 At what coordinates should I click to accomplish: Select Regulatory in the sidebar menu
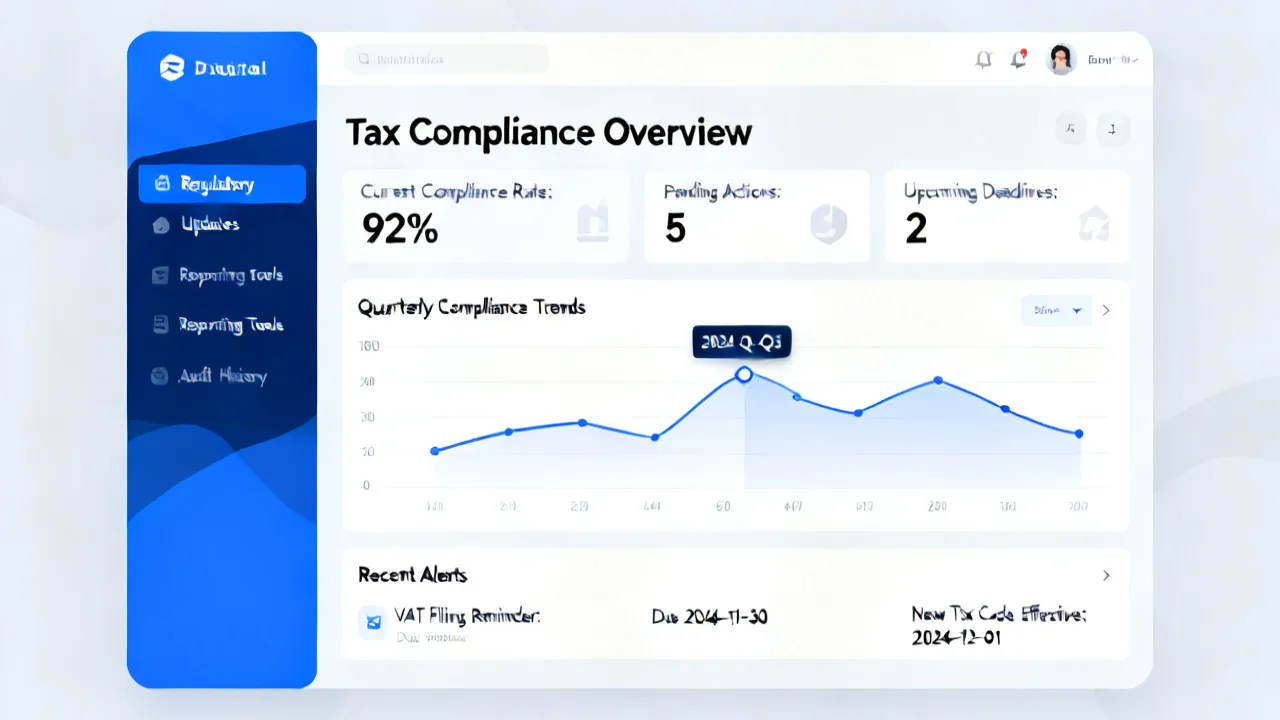pos(222,184)
